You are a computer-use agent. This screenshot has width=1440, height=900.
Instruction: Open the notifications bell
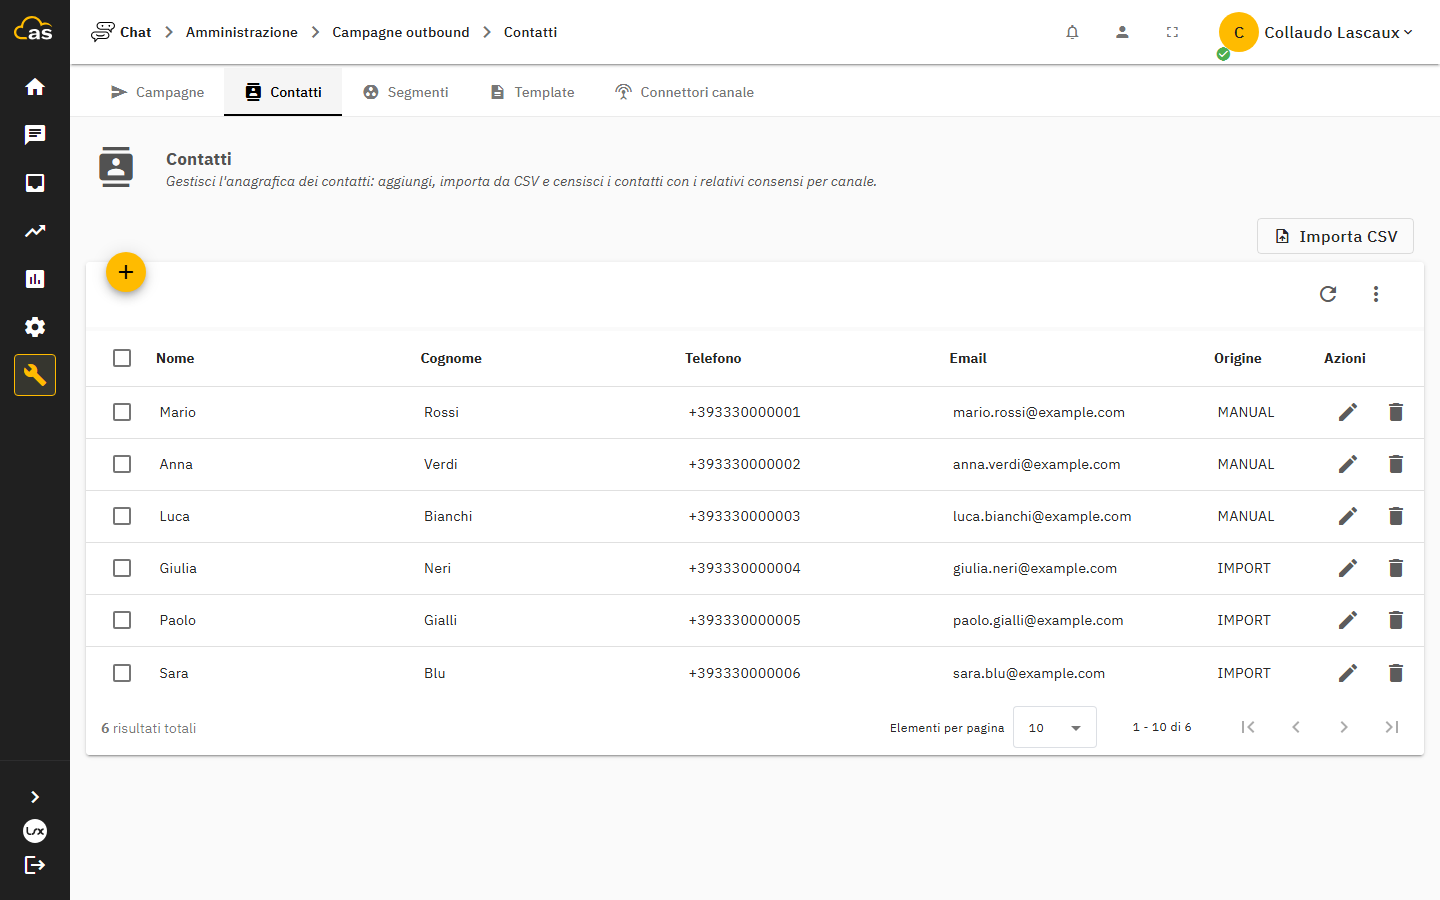[x=1072, y=32]
